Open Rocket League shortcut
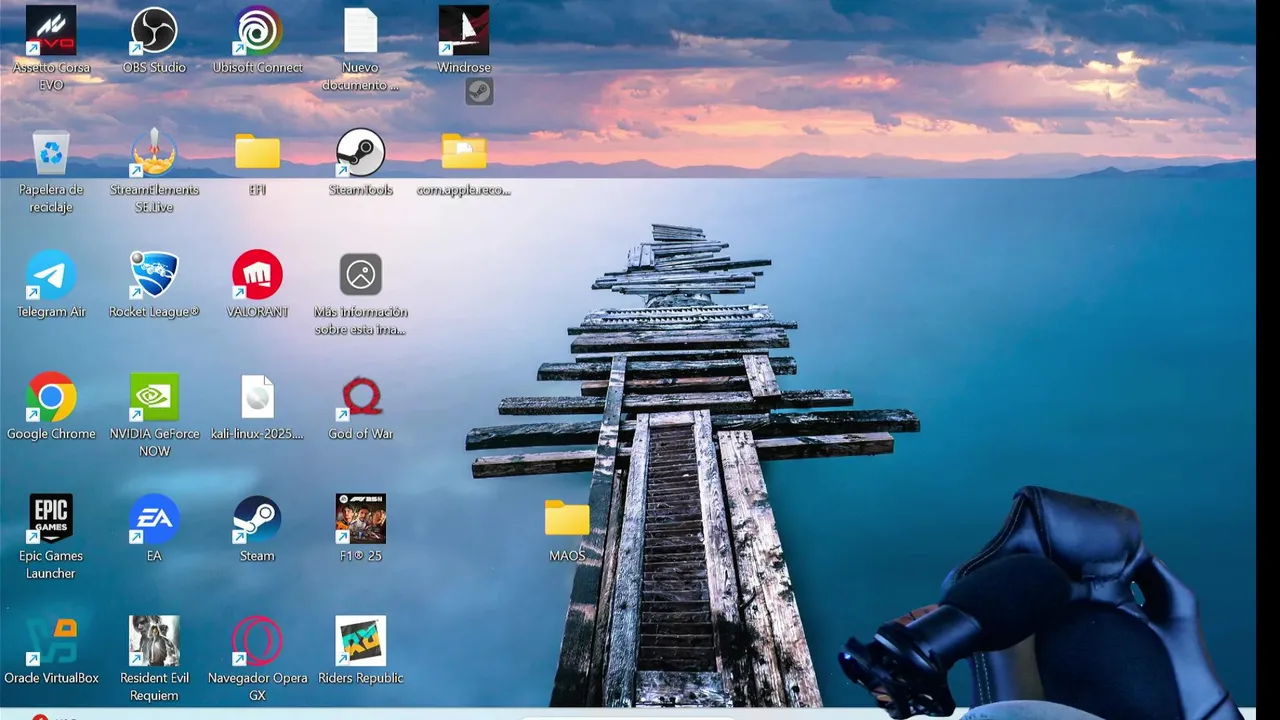 tap(154, 275)
